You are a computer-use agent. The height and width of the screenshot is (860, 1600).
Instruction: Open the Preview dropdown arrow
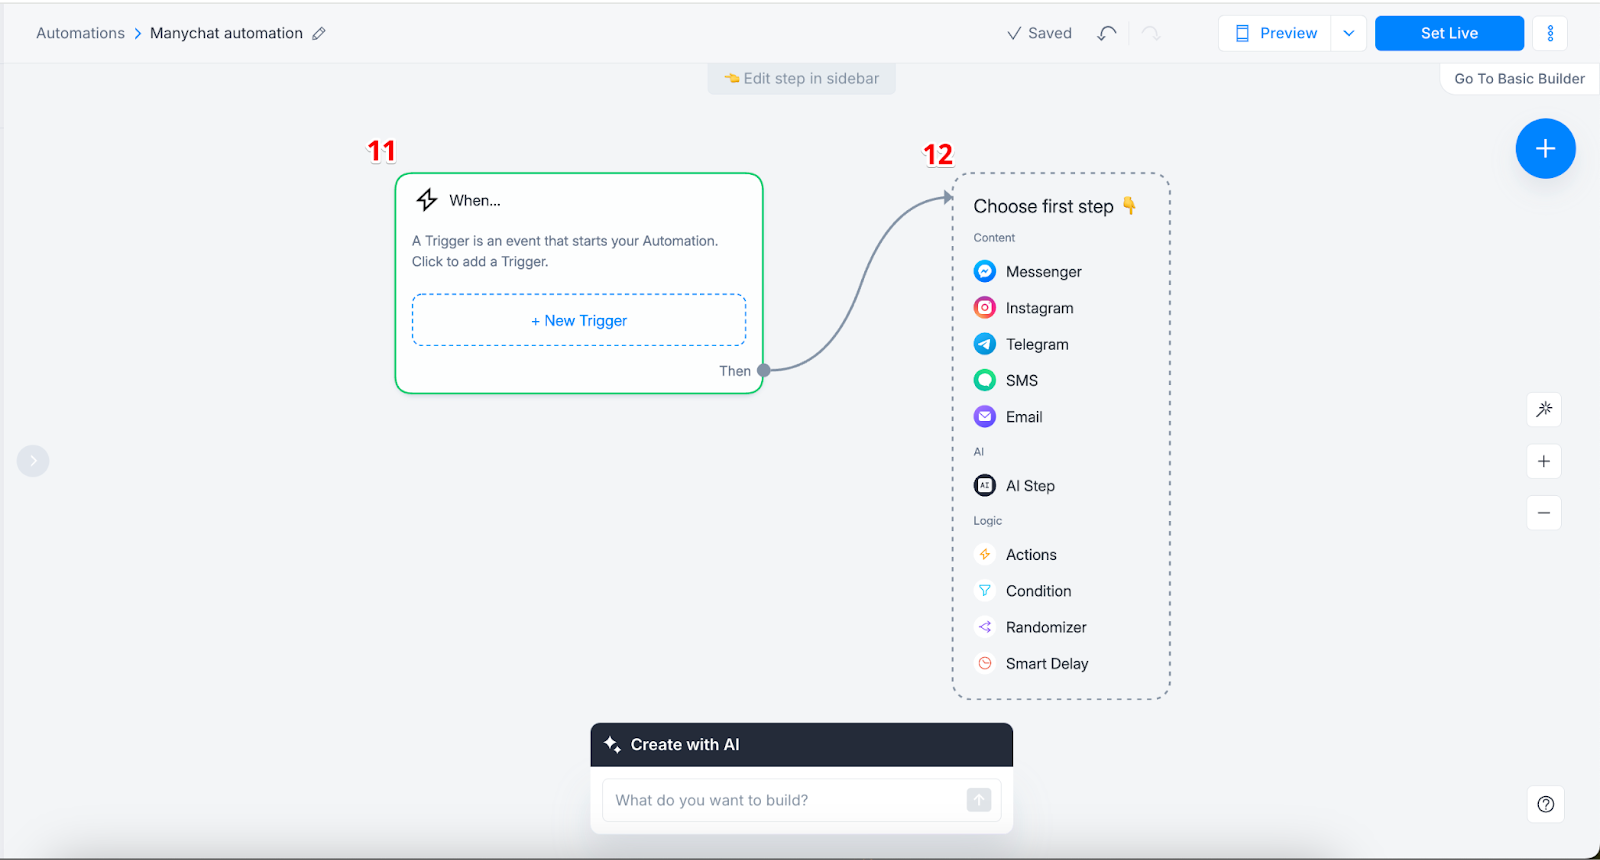click(1349, 33)
